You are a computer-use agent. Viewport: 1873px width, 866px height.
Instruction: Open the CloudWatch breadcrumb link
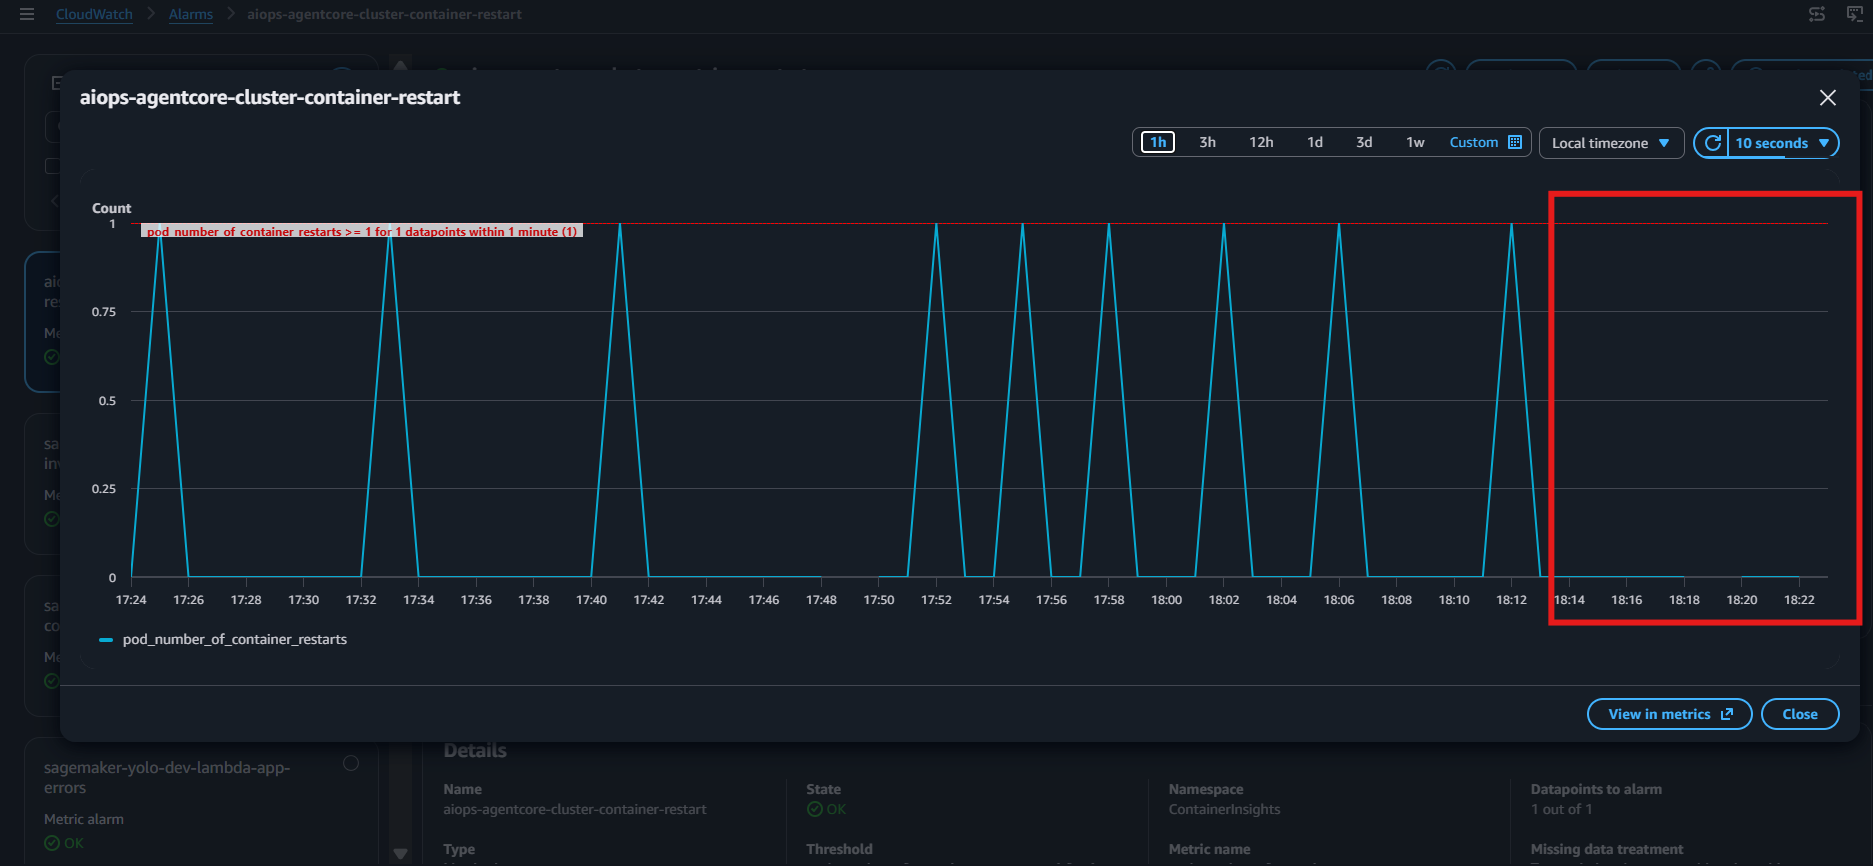click(x=94, y=14)
